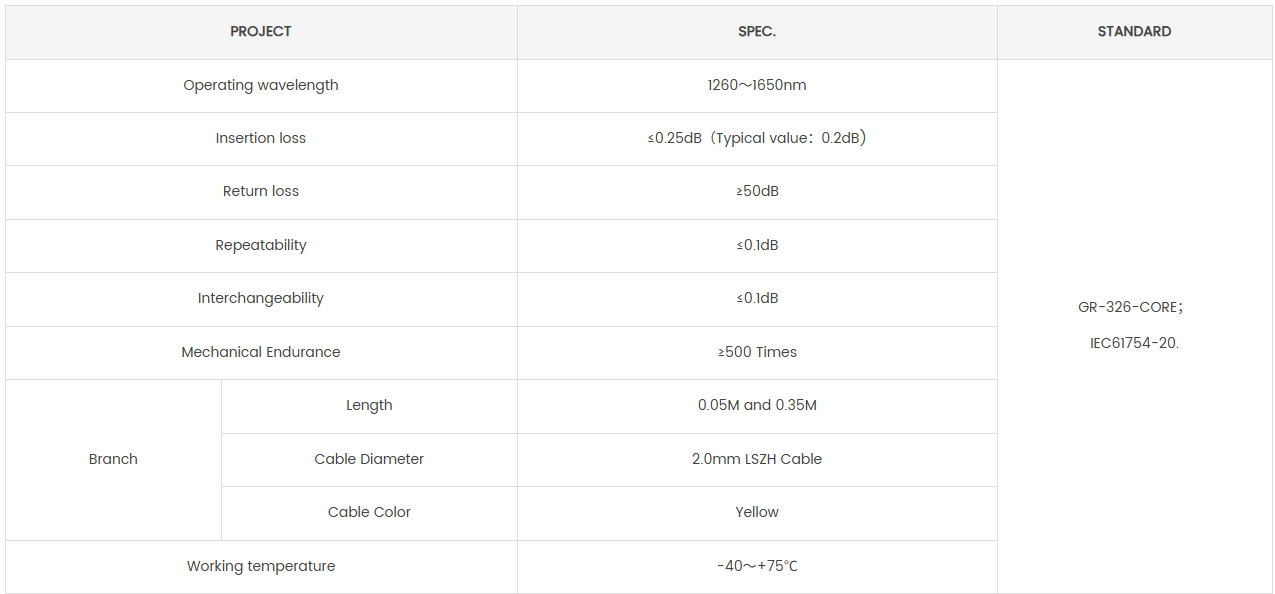Click the 2.0mm LSZH Cable value

pyautogui.click(x=757, y=460)
